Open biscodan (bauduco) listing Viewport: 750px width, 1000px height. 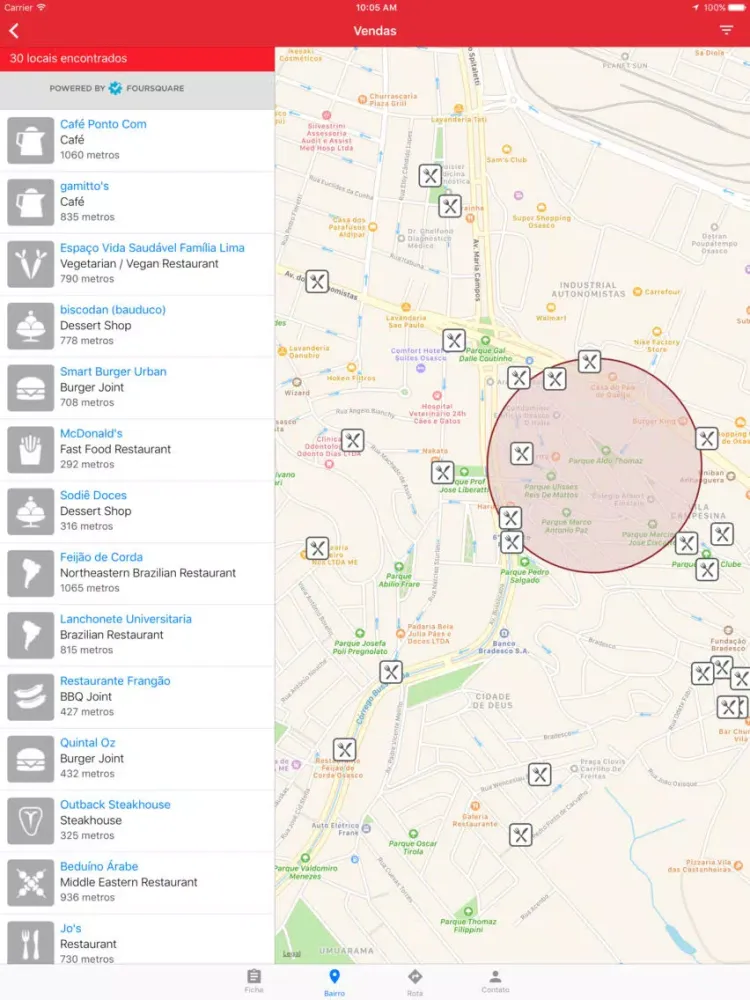pos(137,326)
